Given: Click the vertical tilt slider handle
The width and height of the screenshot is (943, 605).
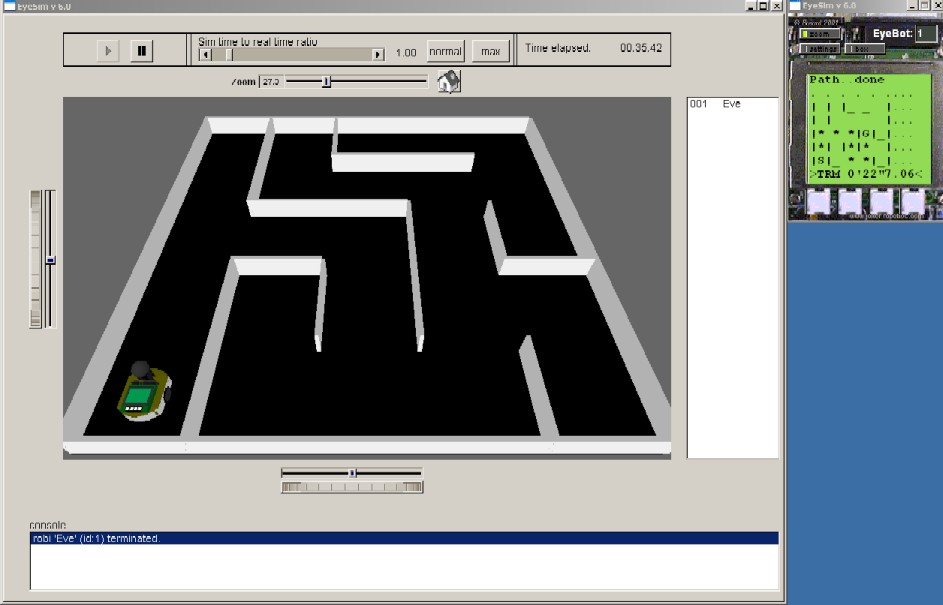Looking at the screenshot, I should (x=50, y=259).
